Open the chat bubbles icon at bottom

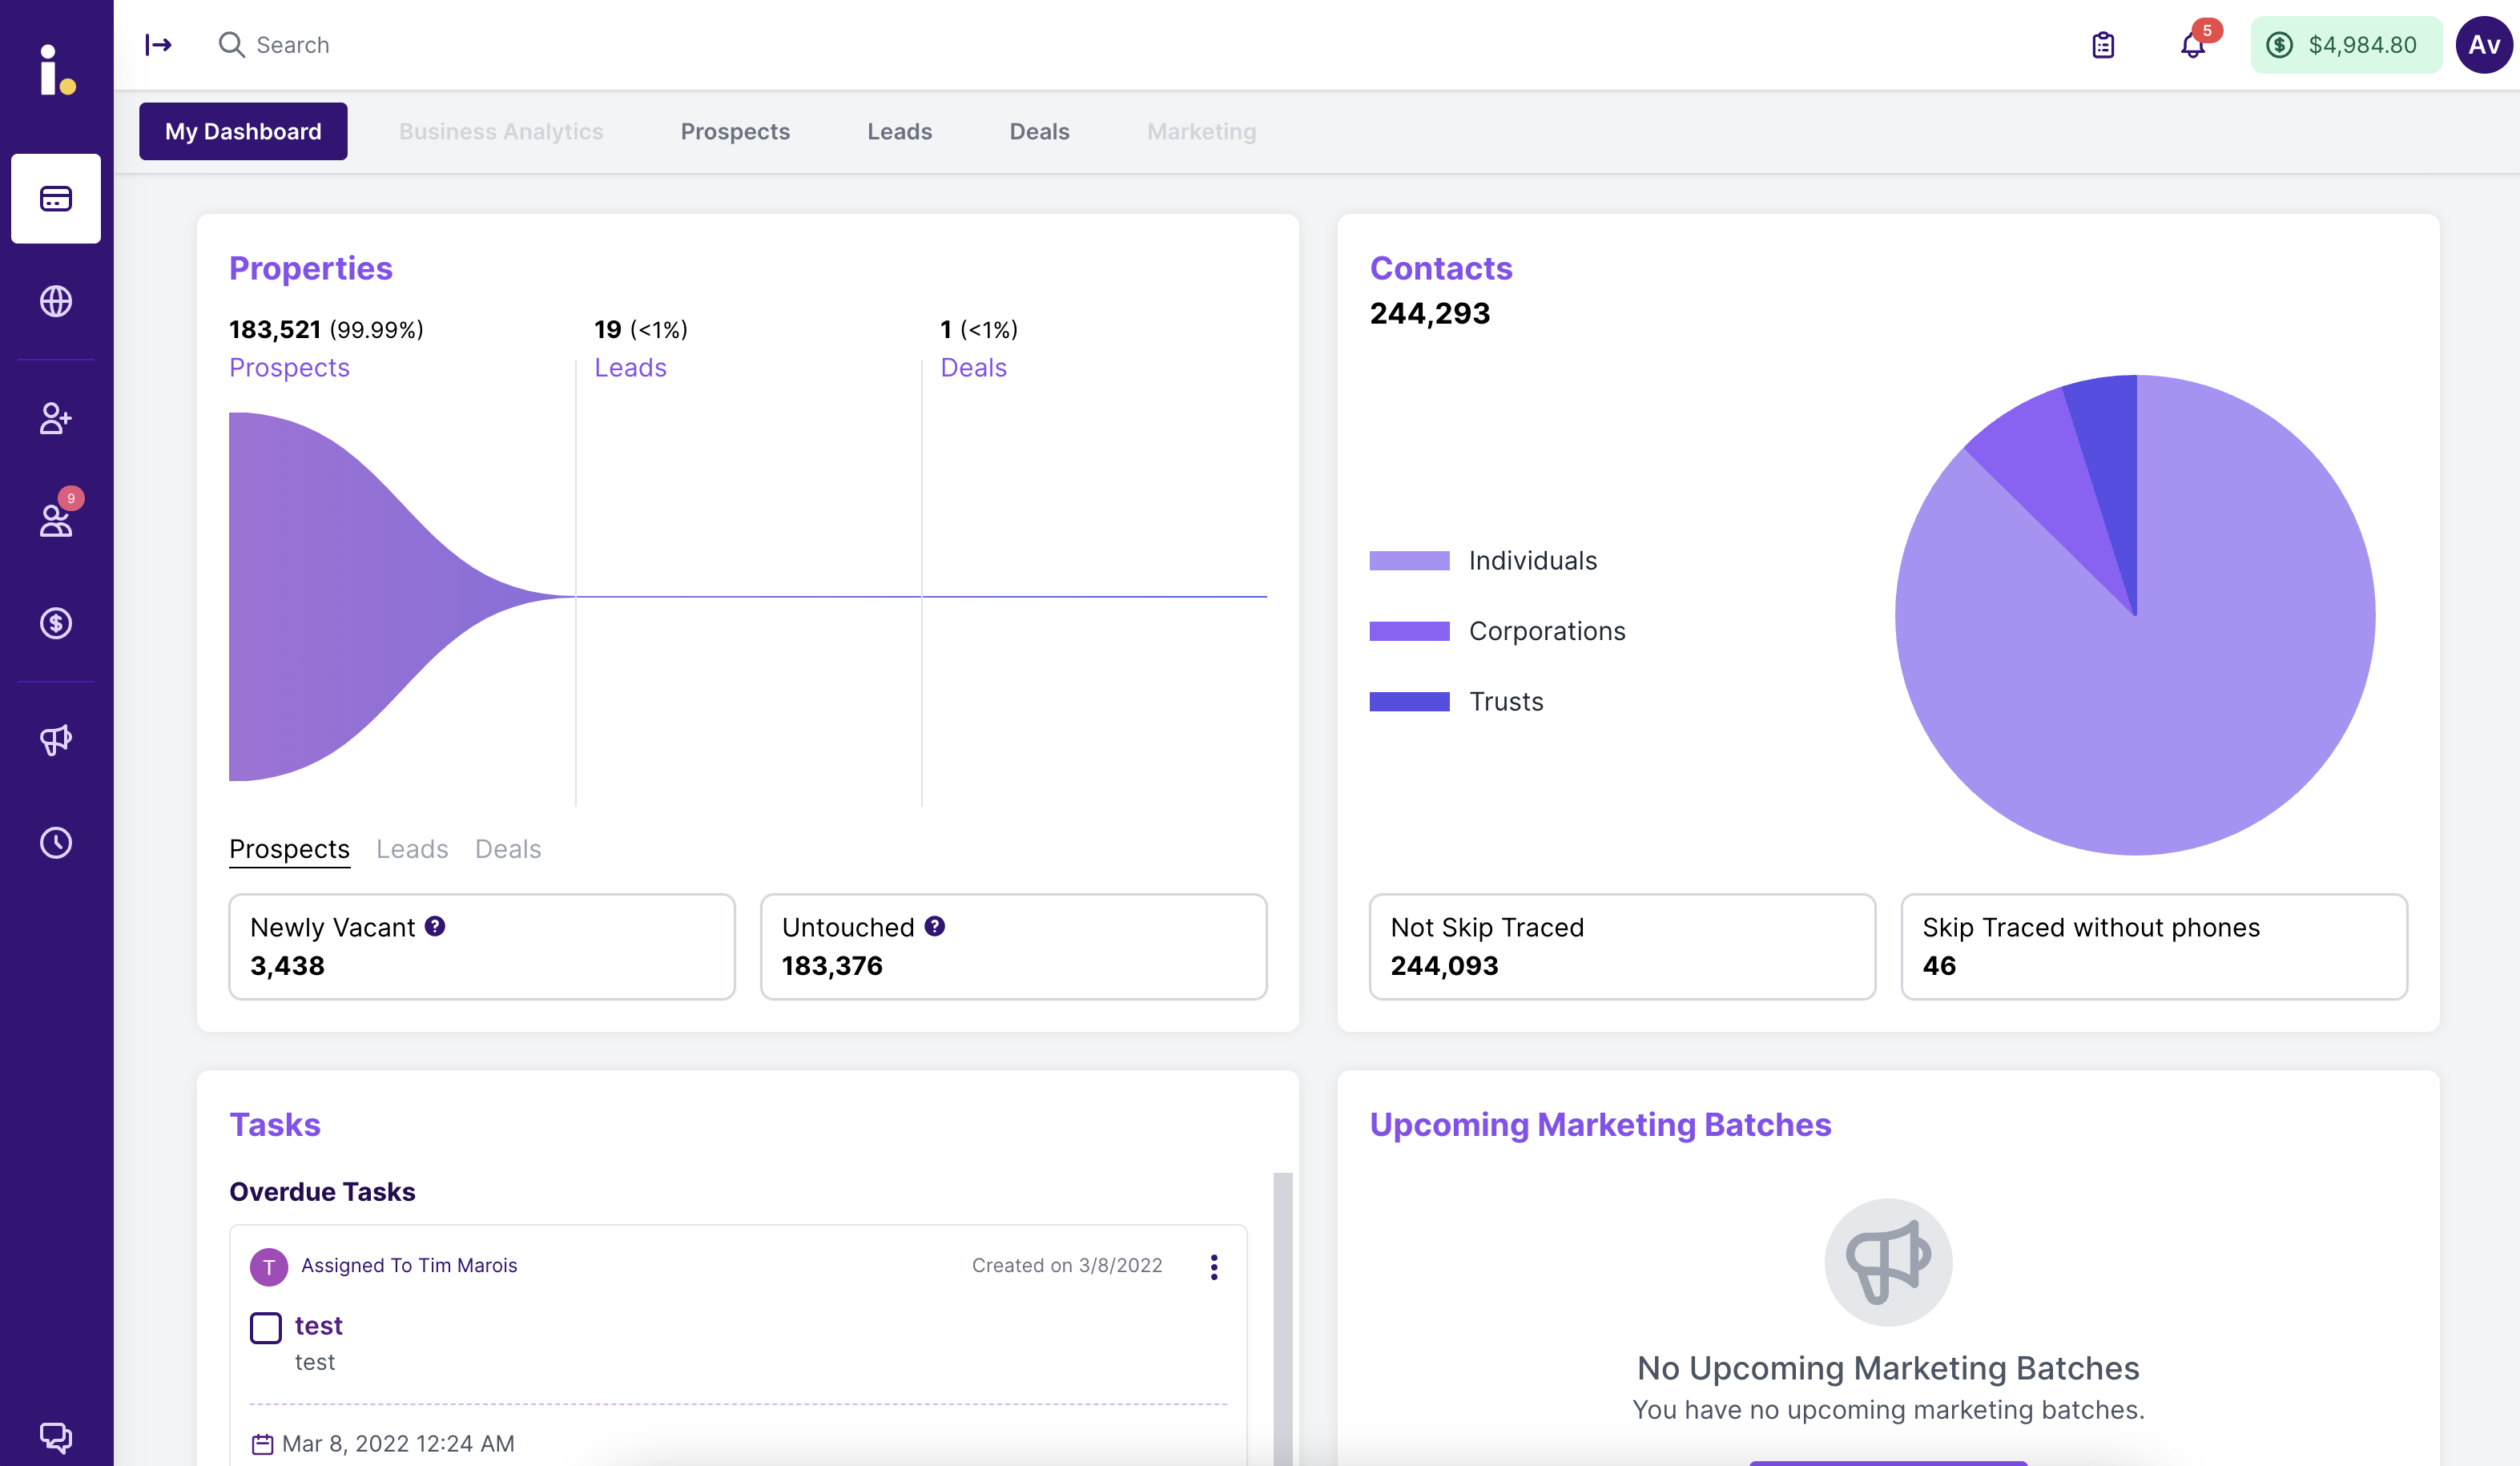pos(56,1436)
